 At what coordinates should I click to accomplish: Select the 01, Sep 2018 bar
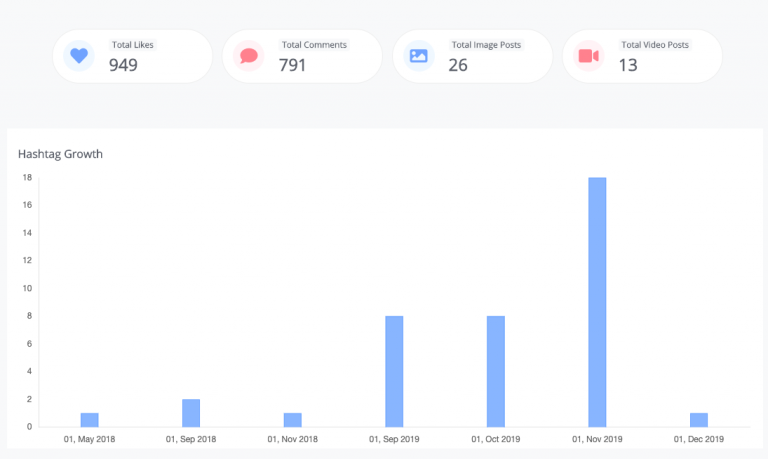[x=191, y=413]
